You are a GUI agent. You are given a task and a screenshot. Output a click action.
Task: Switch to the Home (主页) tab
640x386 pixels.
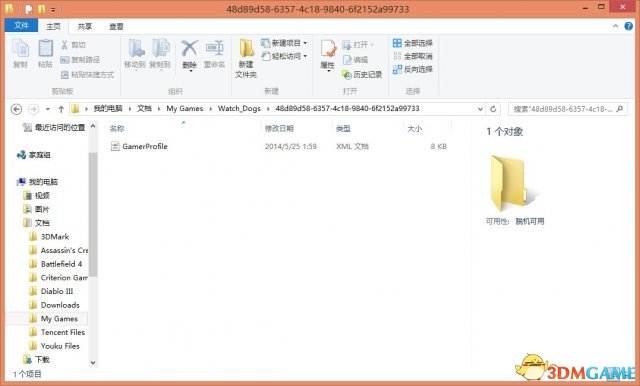[x=53, y=27]
